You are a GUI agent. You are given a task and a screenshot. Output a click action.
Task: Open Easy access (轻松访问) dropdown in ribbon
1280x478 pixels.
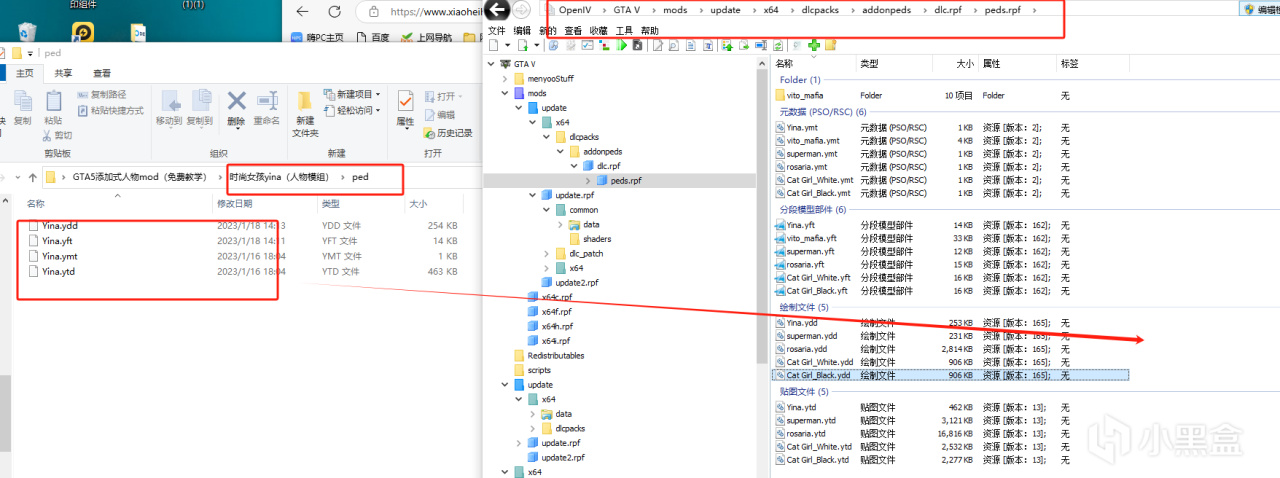(x=351, y=110)
